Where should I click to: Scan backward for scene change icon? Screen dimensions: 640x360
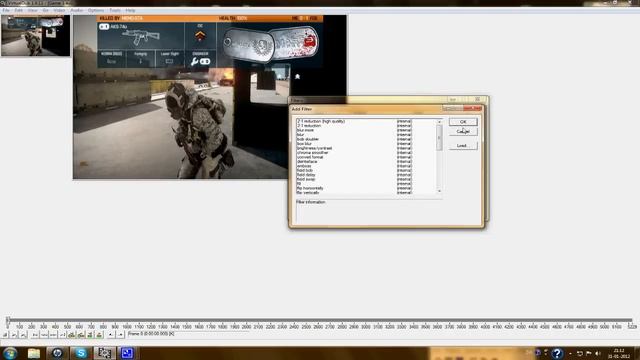click(x=90, y=335)
